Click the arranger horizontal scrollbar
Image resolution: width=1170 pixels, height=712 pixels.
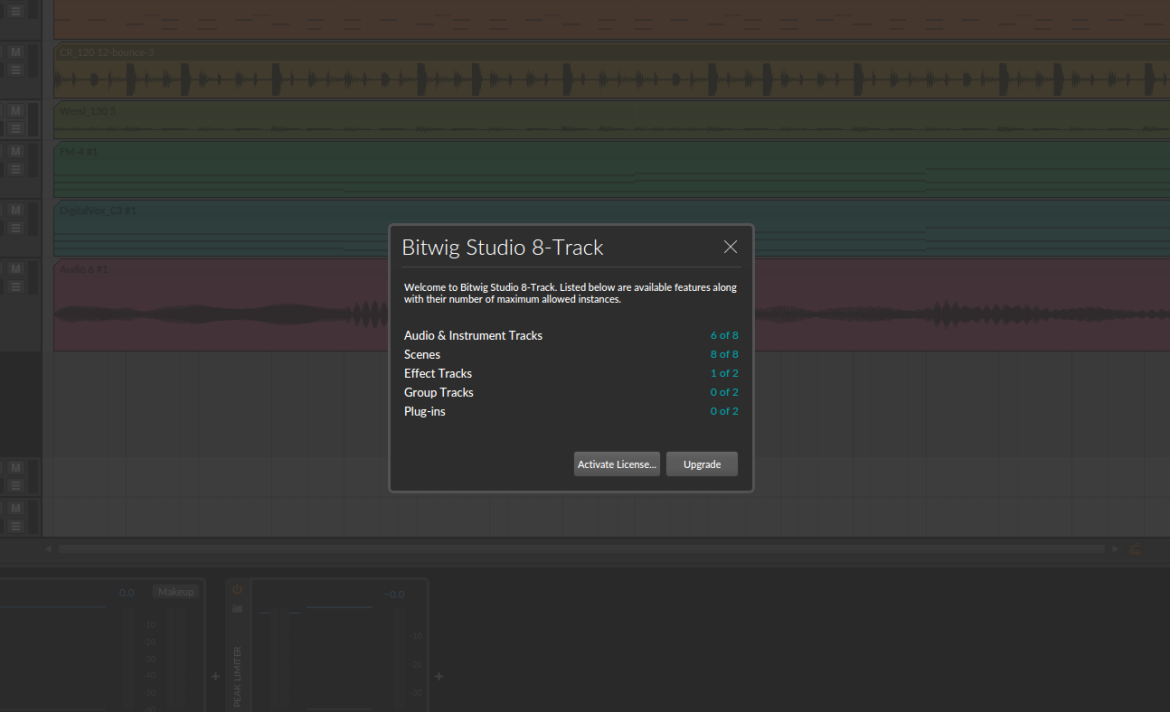(581, 549)
